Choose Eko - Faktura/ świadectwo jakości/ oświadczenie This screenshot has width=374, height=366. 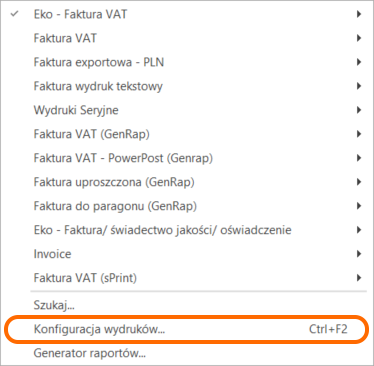(187, 230)
